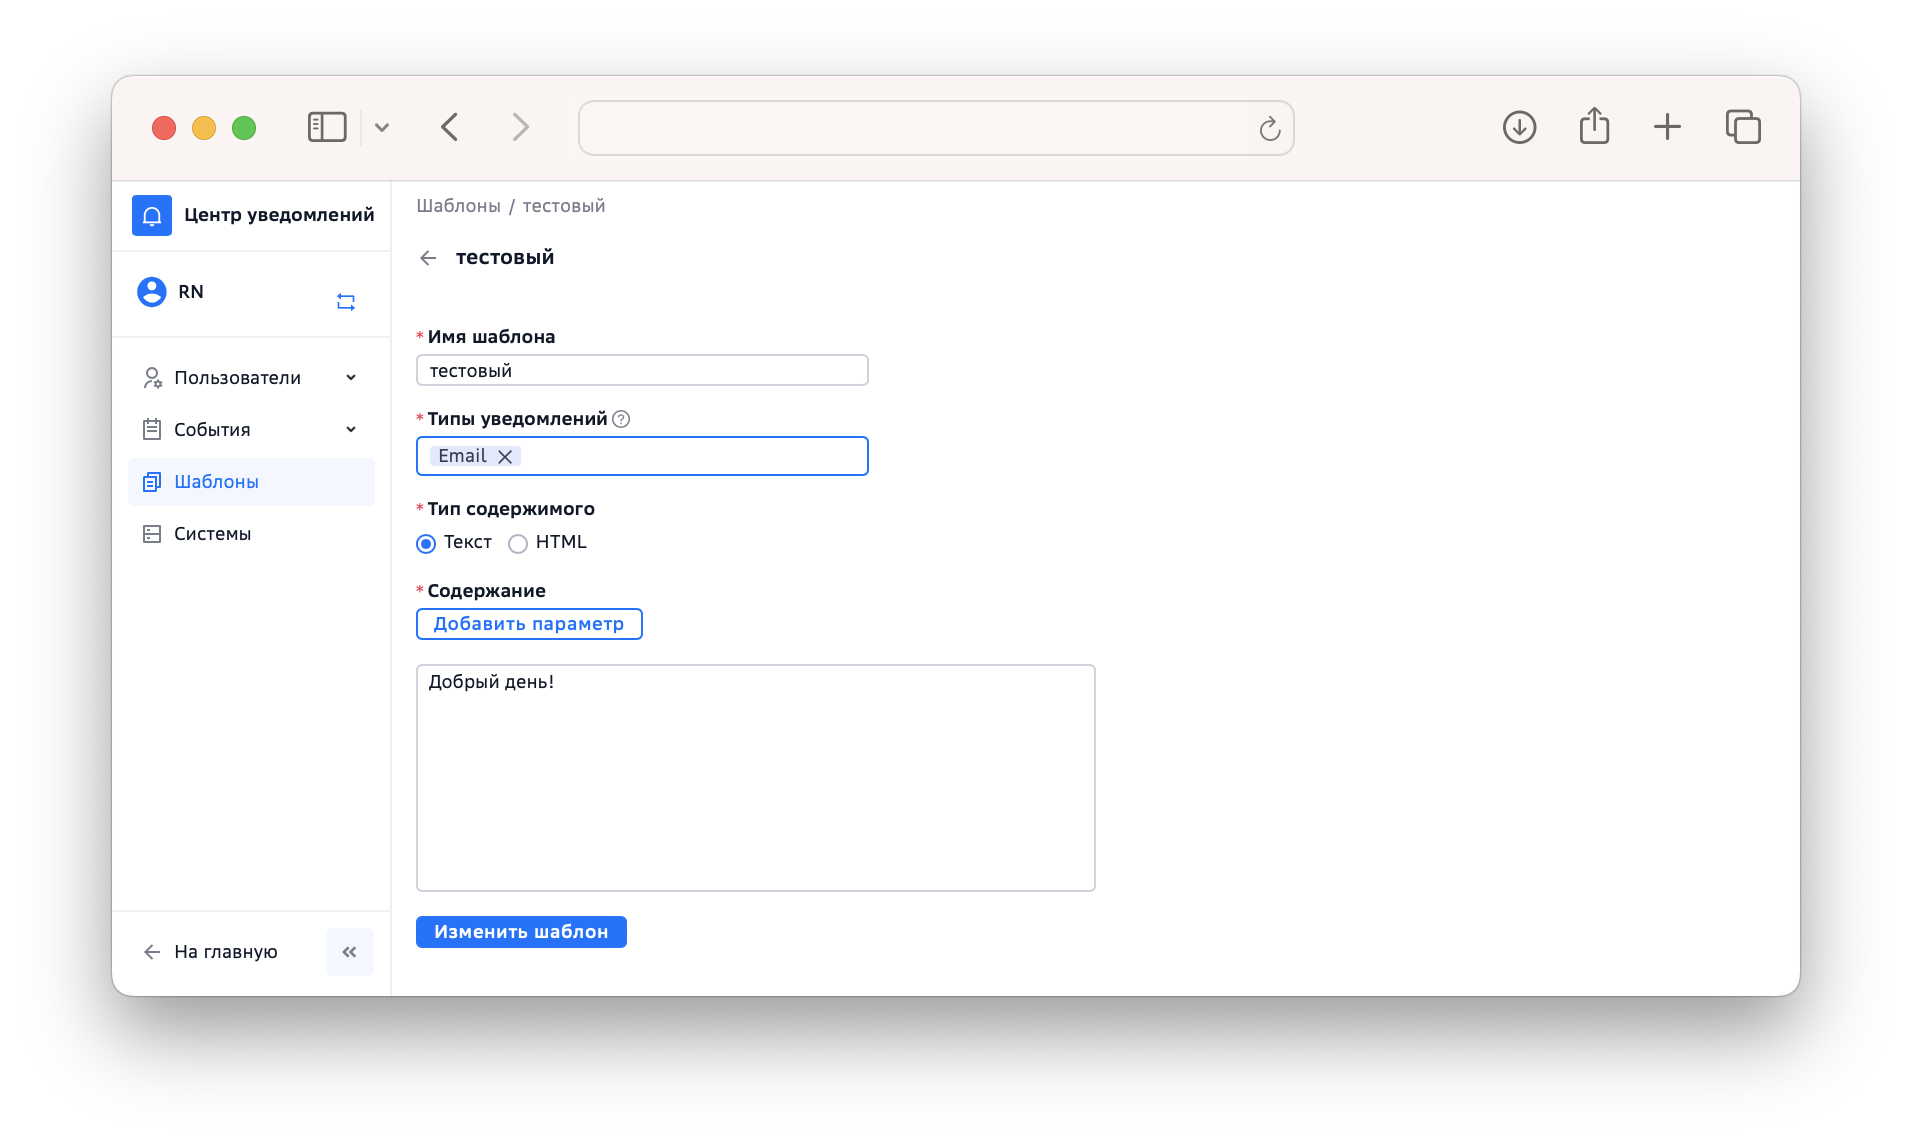Click browser sidebar toggle icon
The height and width of the screenshot is (1144, 1912).
pos(327,127)
